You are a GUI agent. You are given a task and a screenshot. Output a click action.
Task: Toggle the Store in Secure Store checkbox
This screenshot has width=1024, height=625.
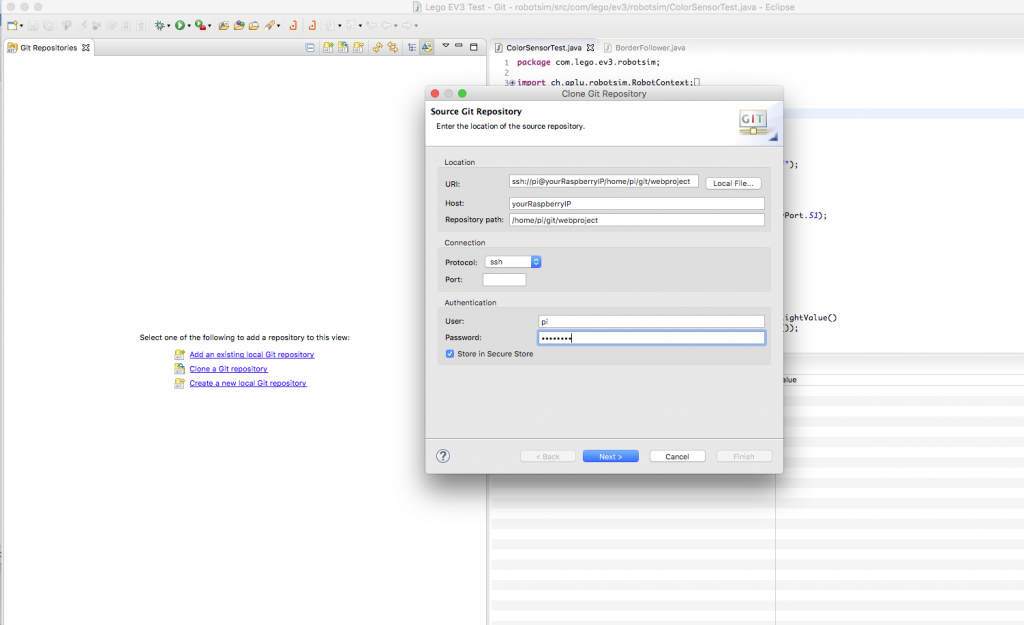point(450,353)
